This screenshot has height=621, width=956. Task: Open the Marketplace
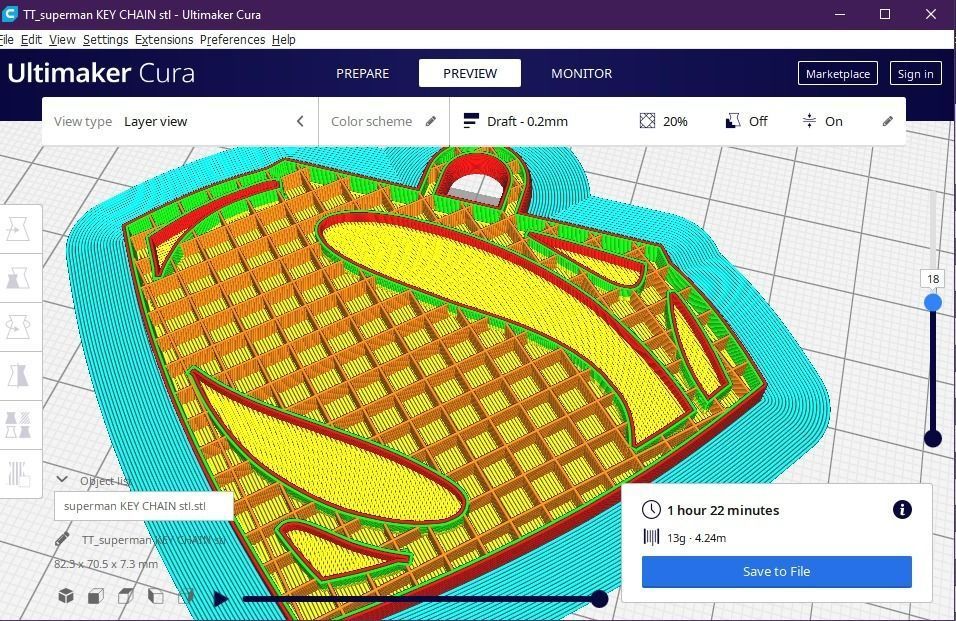(838, 73)
